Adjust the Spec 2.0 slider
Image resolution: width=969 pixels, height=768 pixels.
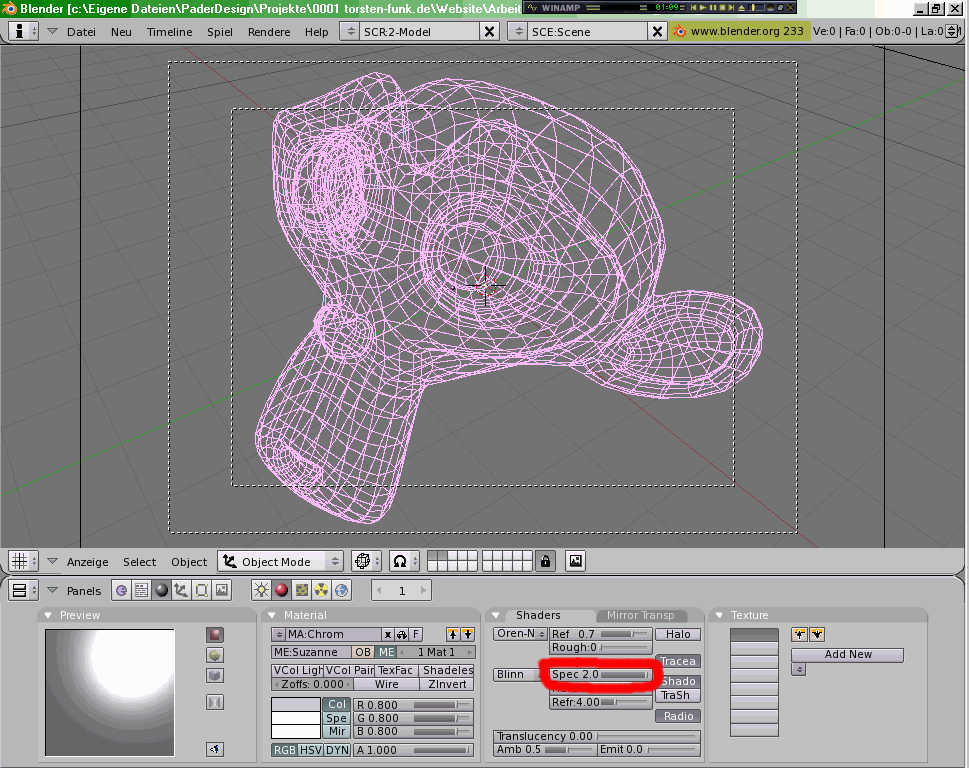(601, 675)
